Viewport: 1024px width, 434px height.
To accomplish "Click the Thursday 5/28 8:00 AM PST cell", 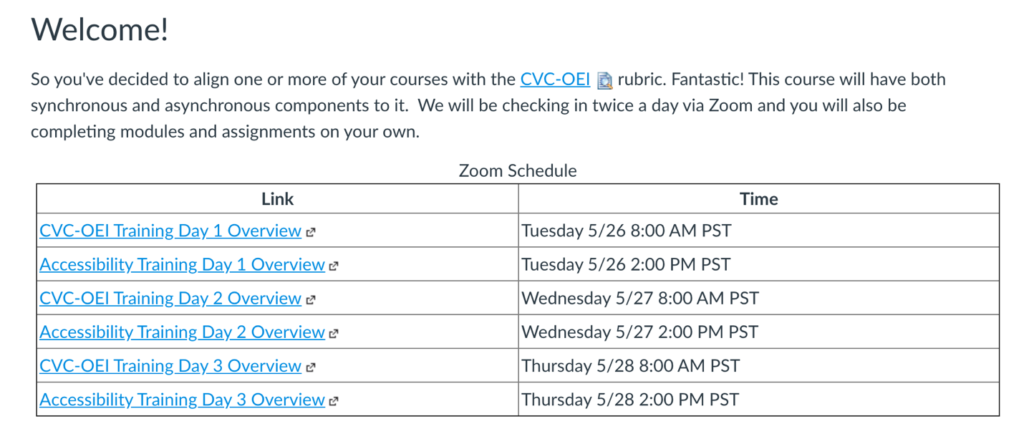I will point(630,366).
